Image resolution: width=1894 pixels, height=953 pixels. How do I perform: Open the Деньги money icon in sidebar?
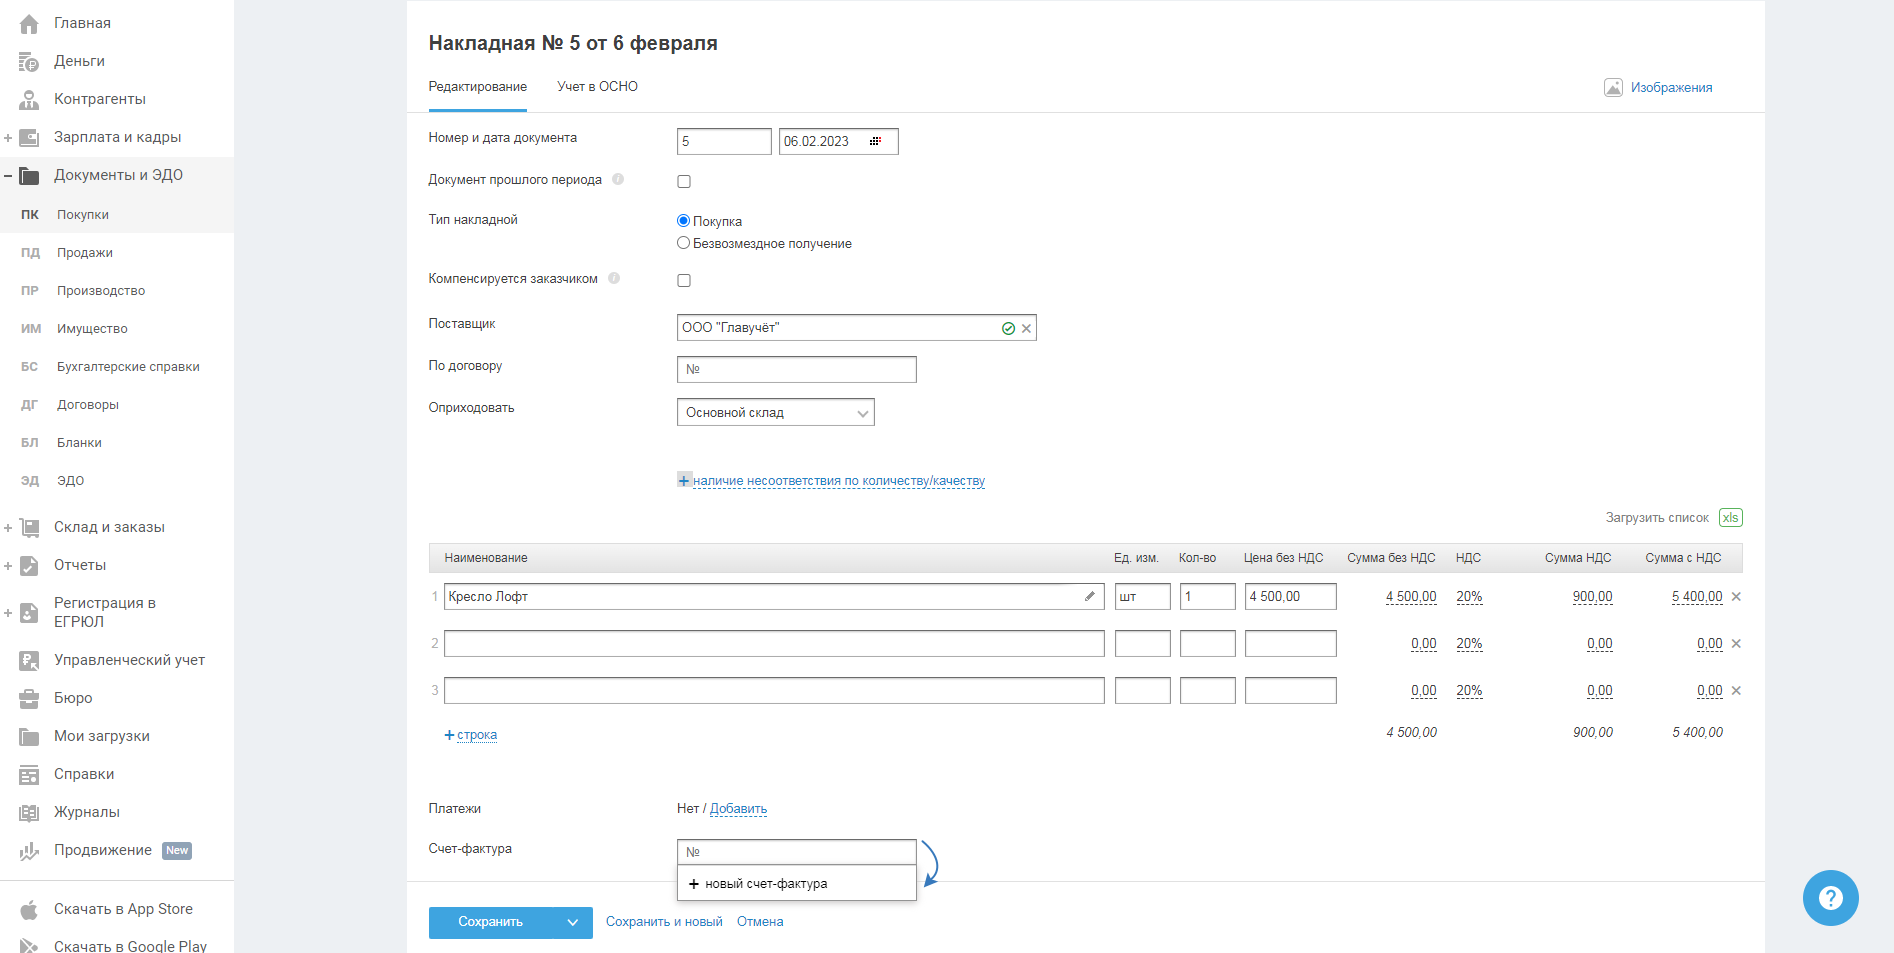coord(29,62)
